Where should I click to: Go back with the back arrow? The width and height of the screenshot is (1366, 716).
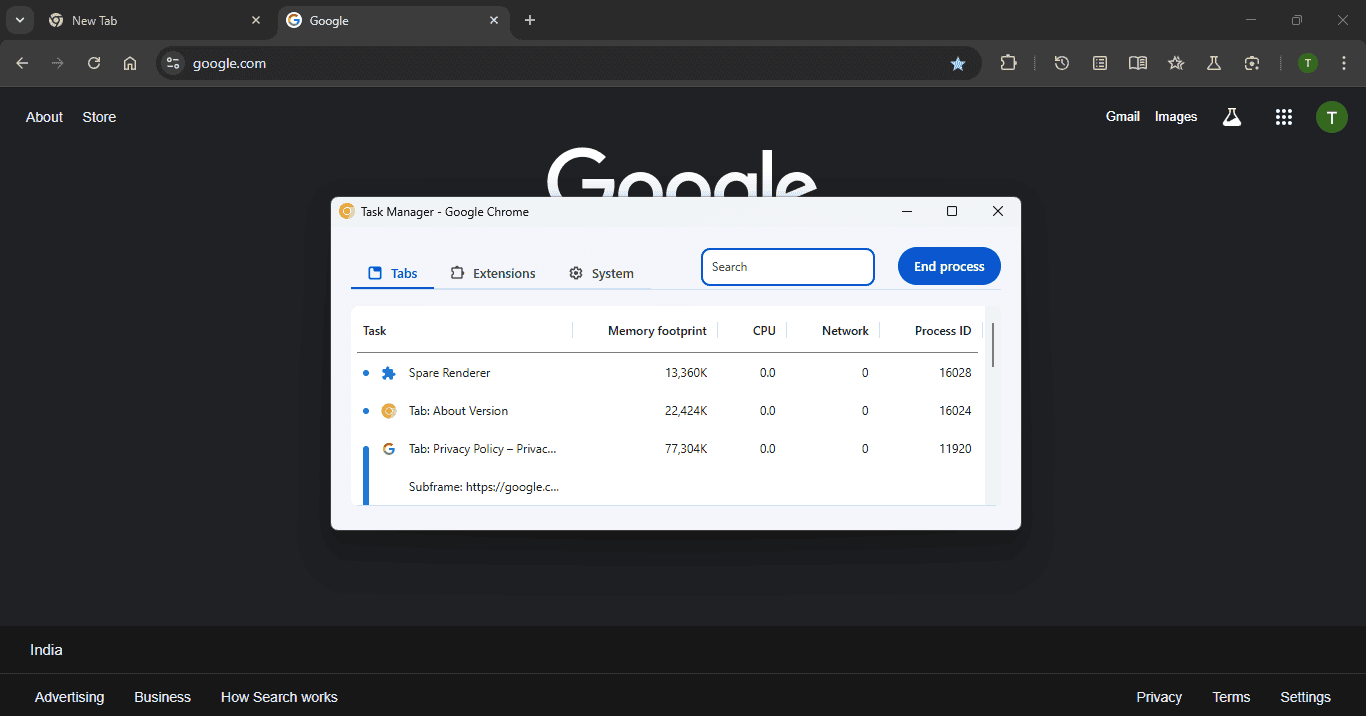pyautogui.click(x=22, y=63)
